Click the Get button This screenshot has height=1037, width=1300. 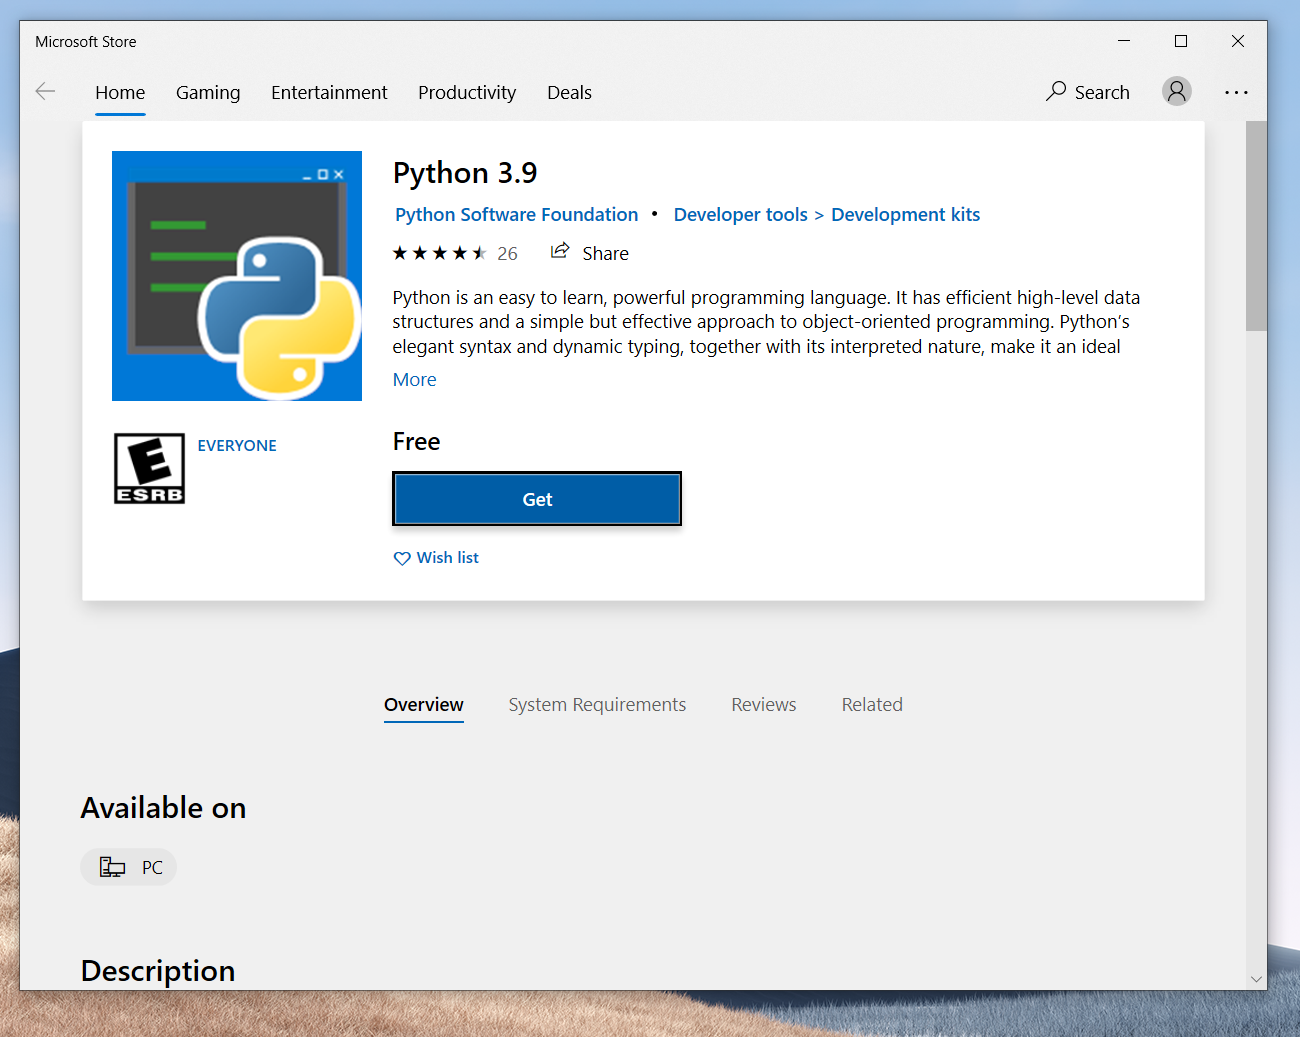pos(537,499)
